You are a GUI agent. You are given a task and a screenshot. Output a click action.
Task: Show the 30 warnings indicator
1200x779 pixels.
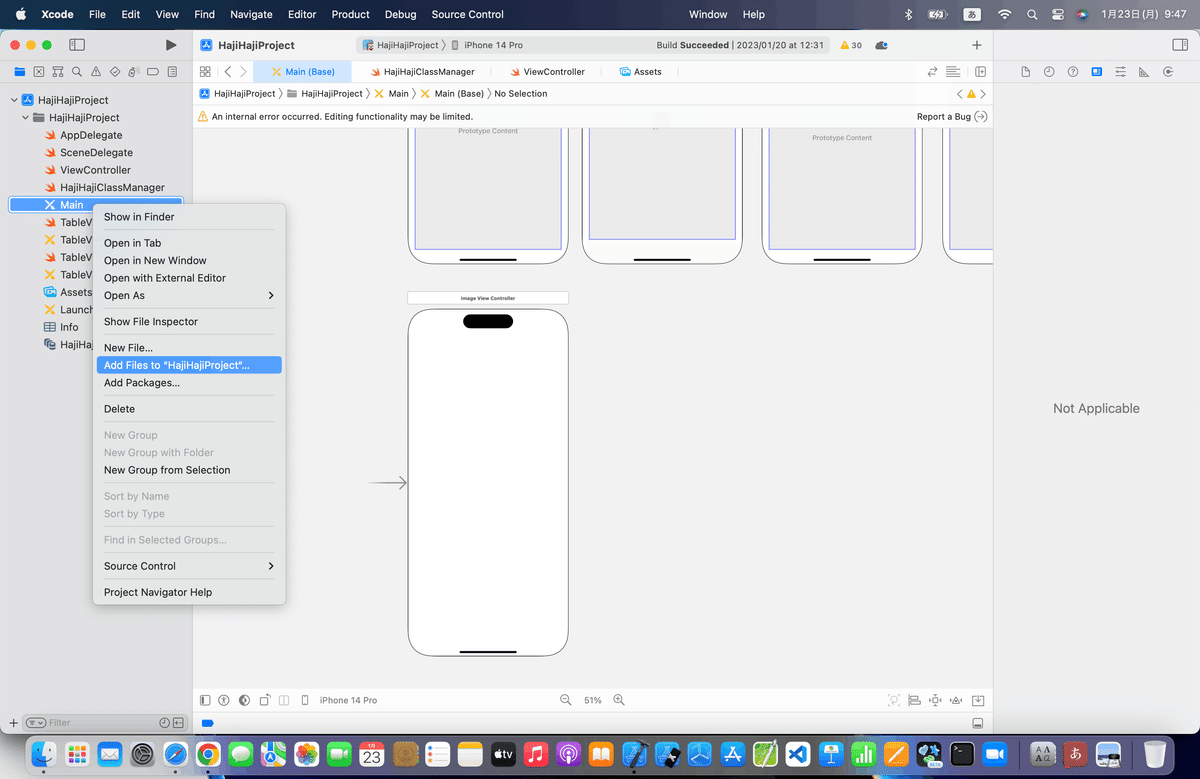851,45
